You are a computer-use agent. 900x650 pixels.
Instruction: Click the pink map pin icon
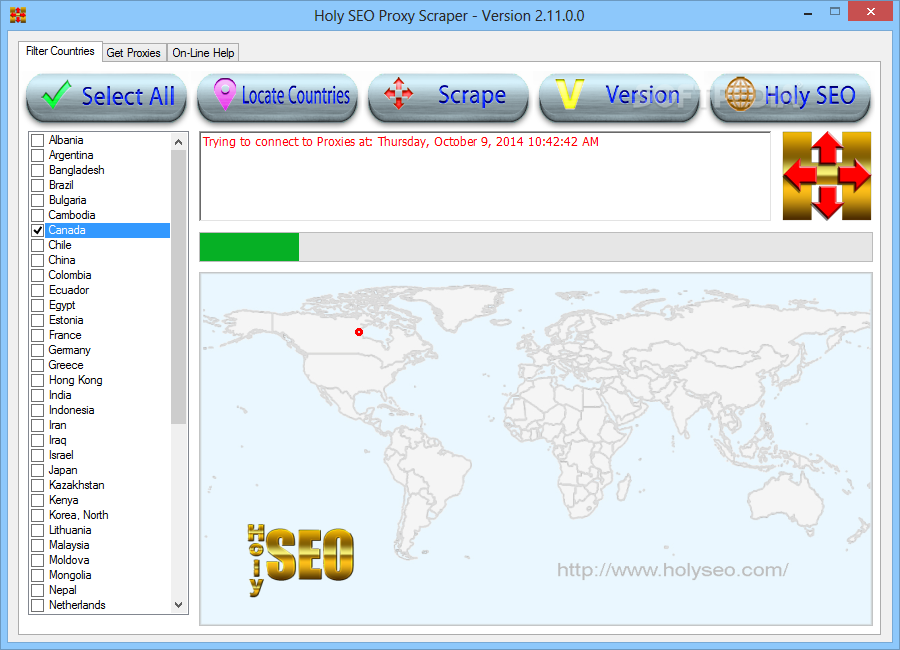coord(224,94)
